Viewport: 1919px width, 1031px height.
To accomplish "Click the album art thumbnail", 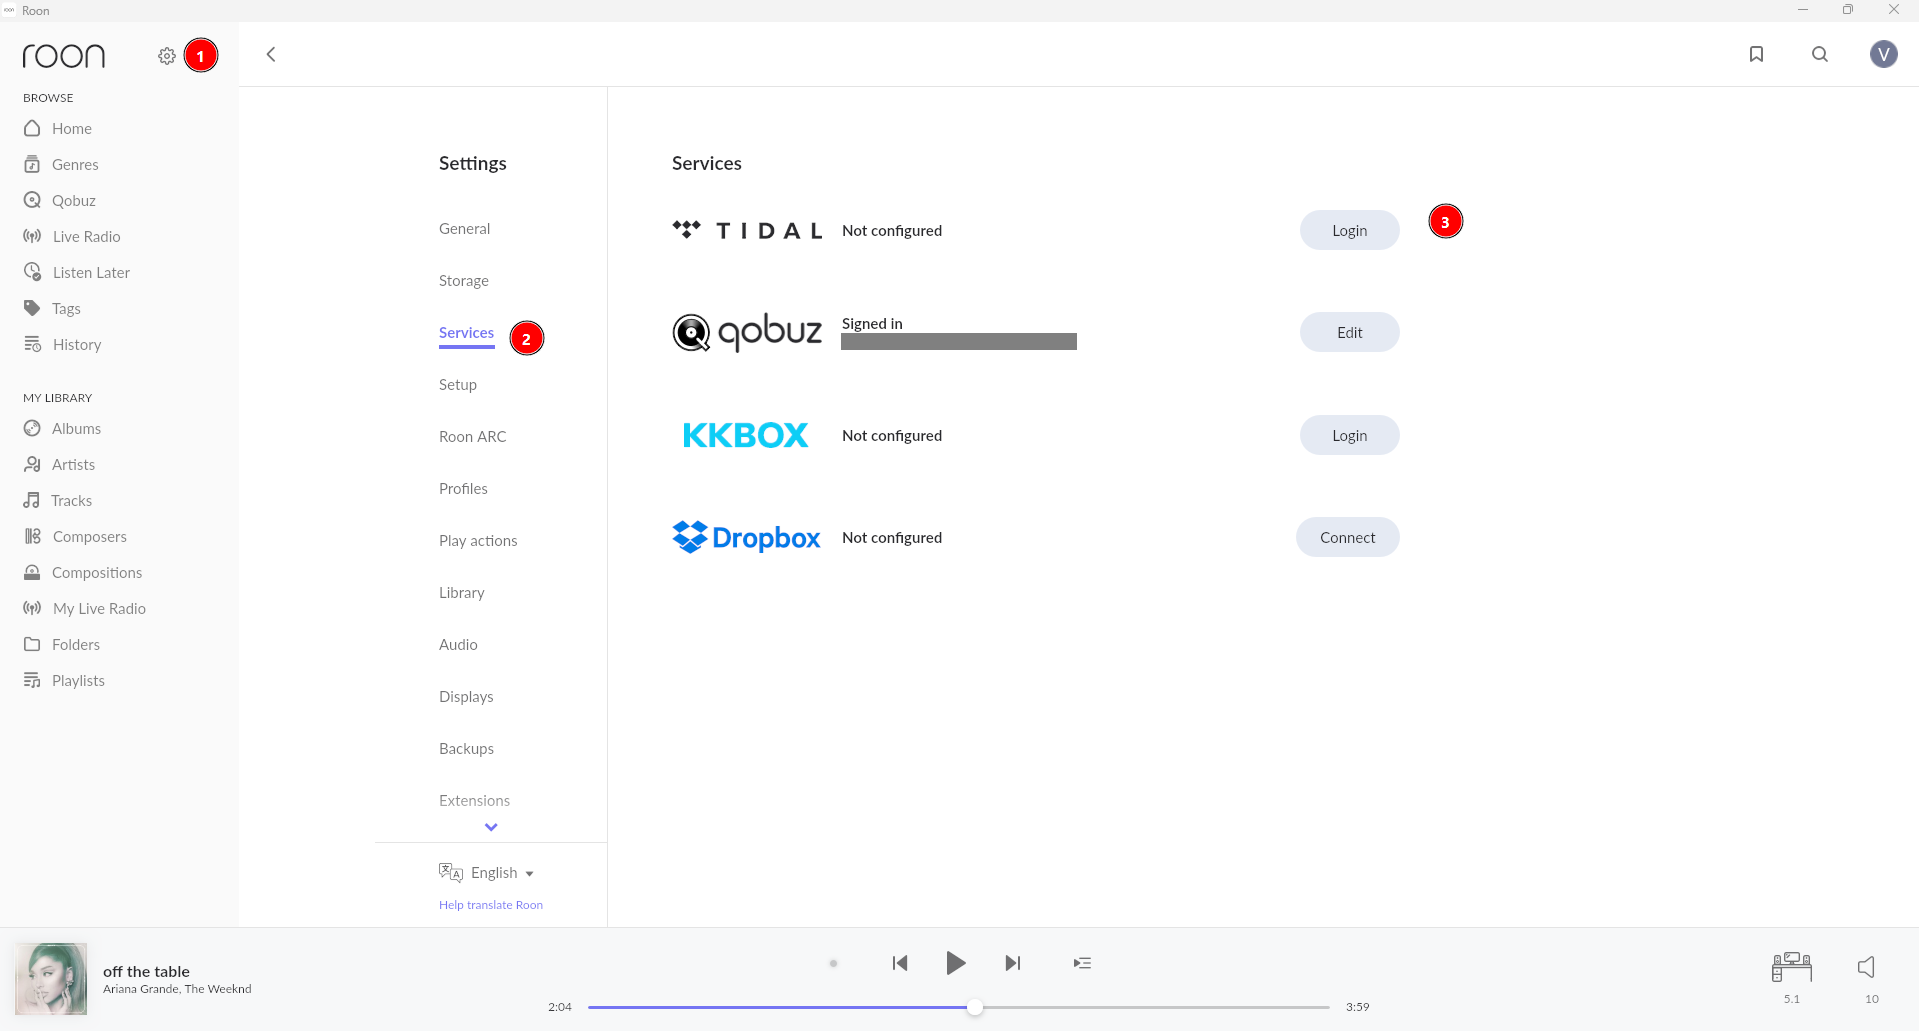I will [51, 979].
